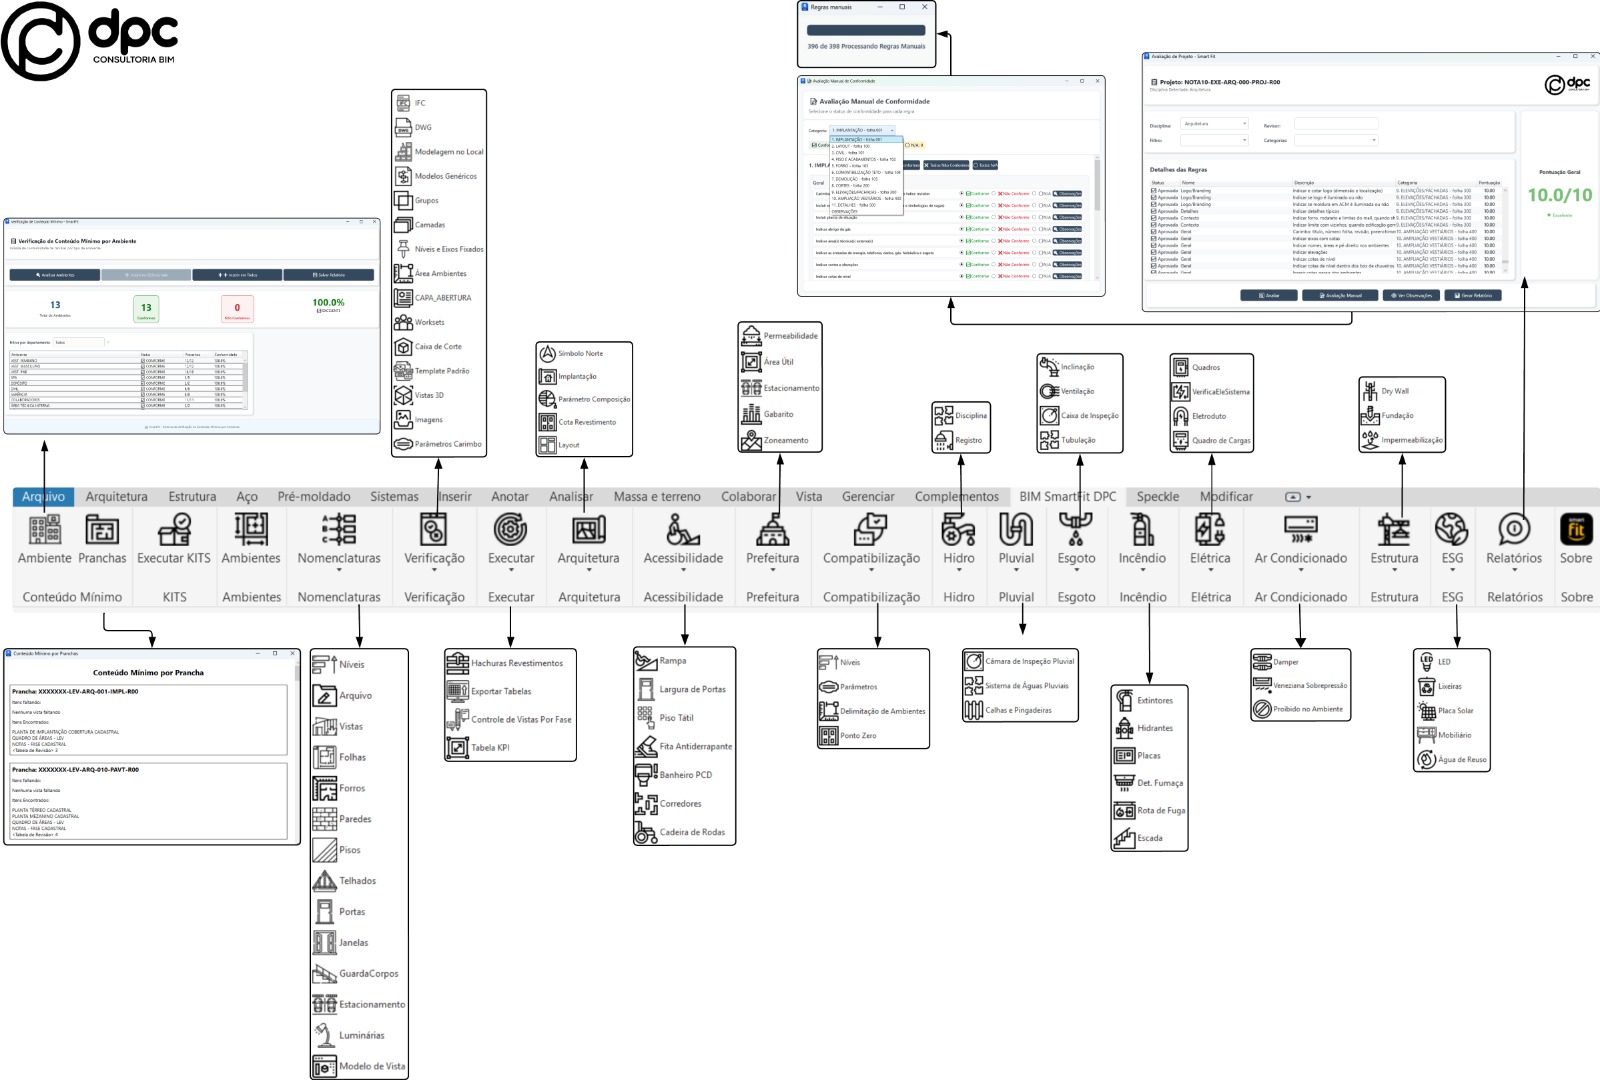Select the Caixa de Corte tool

pos(429,347)
